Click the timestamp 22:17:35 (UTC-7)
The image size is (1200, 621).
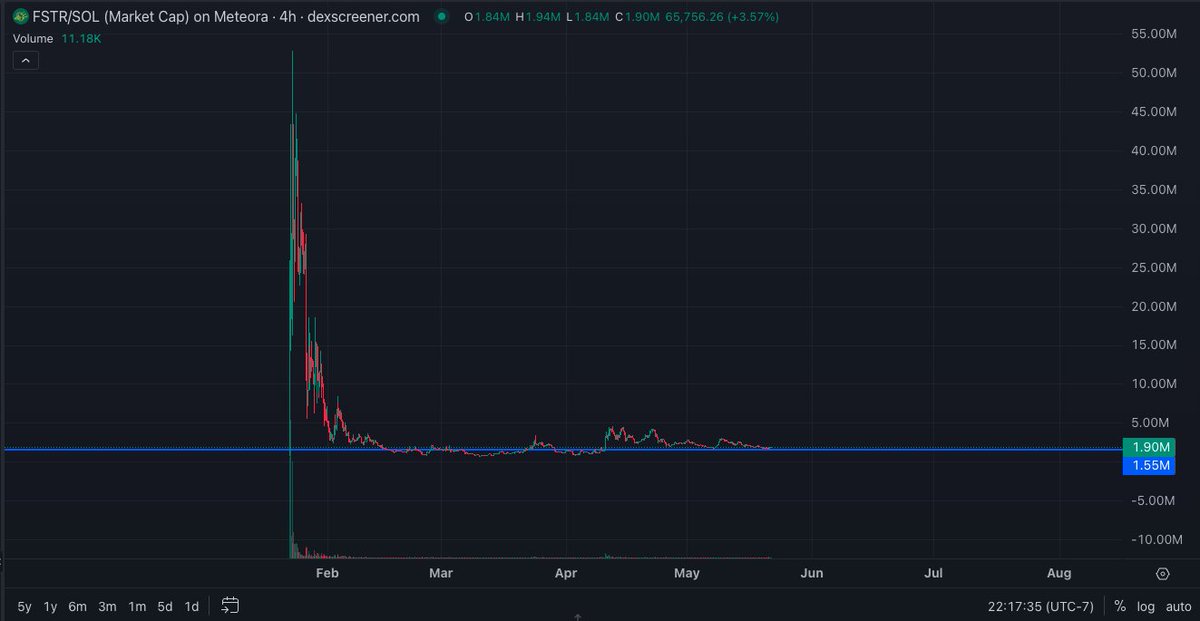click(x=1040, y=605)
